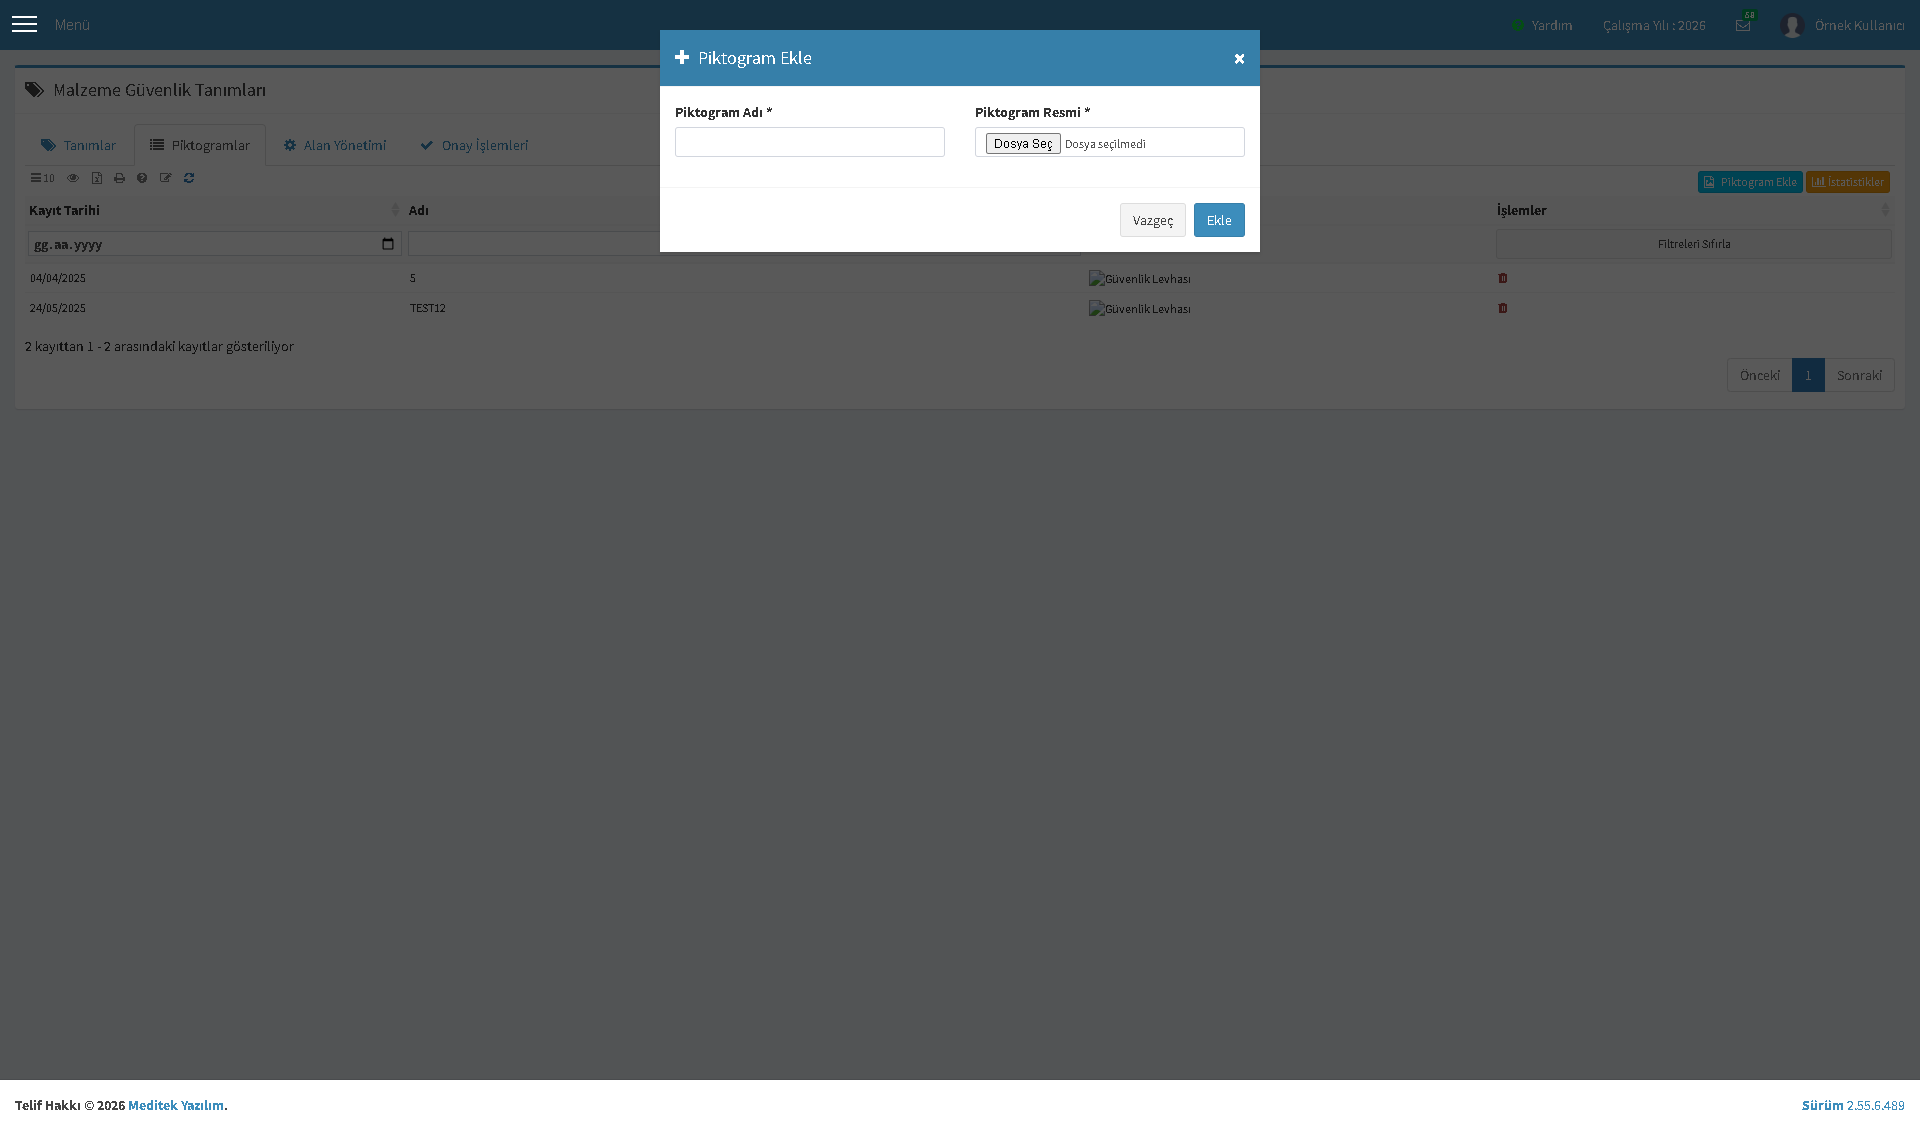The image size is (1920, 1130).
Task: Click the help question-mark icon in table toolbar
Action: click(x=142, y=178)
